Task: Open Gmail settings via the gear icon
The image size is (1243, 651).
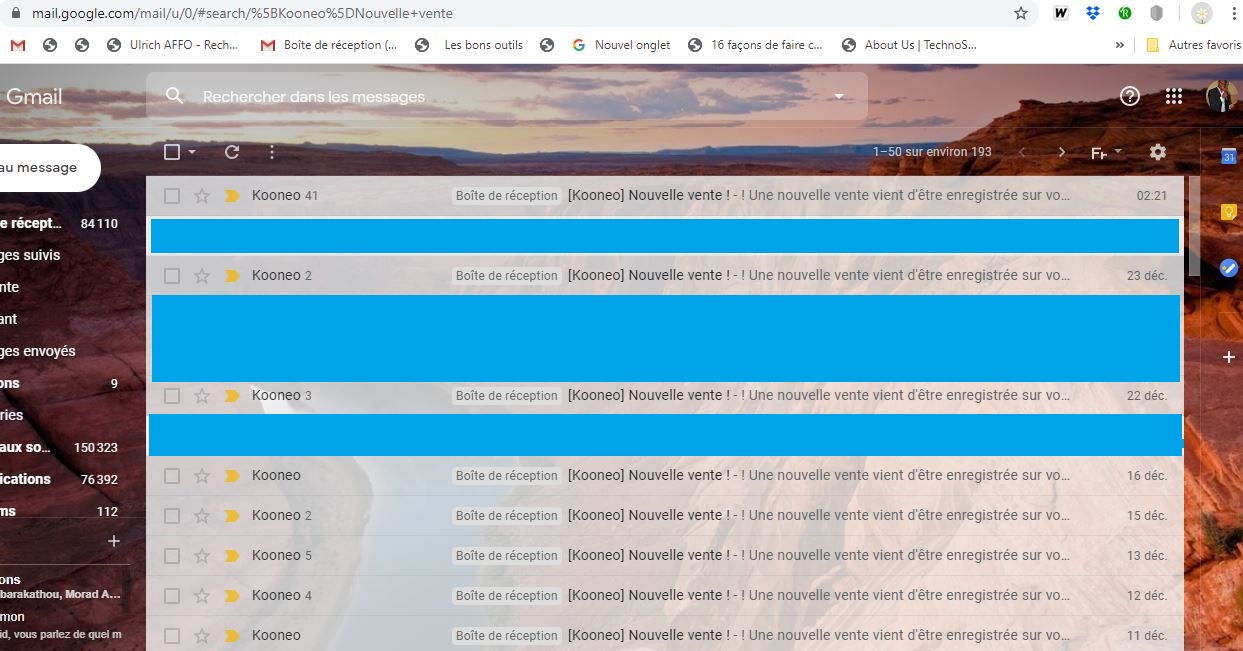Action: tap(1157, 152)
